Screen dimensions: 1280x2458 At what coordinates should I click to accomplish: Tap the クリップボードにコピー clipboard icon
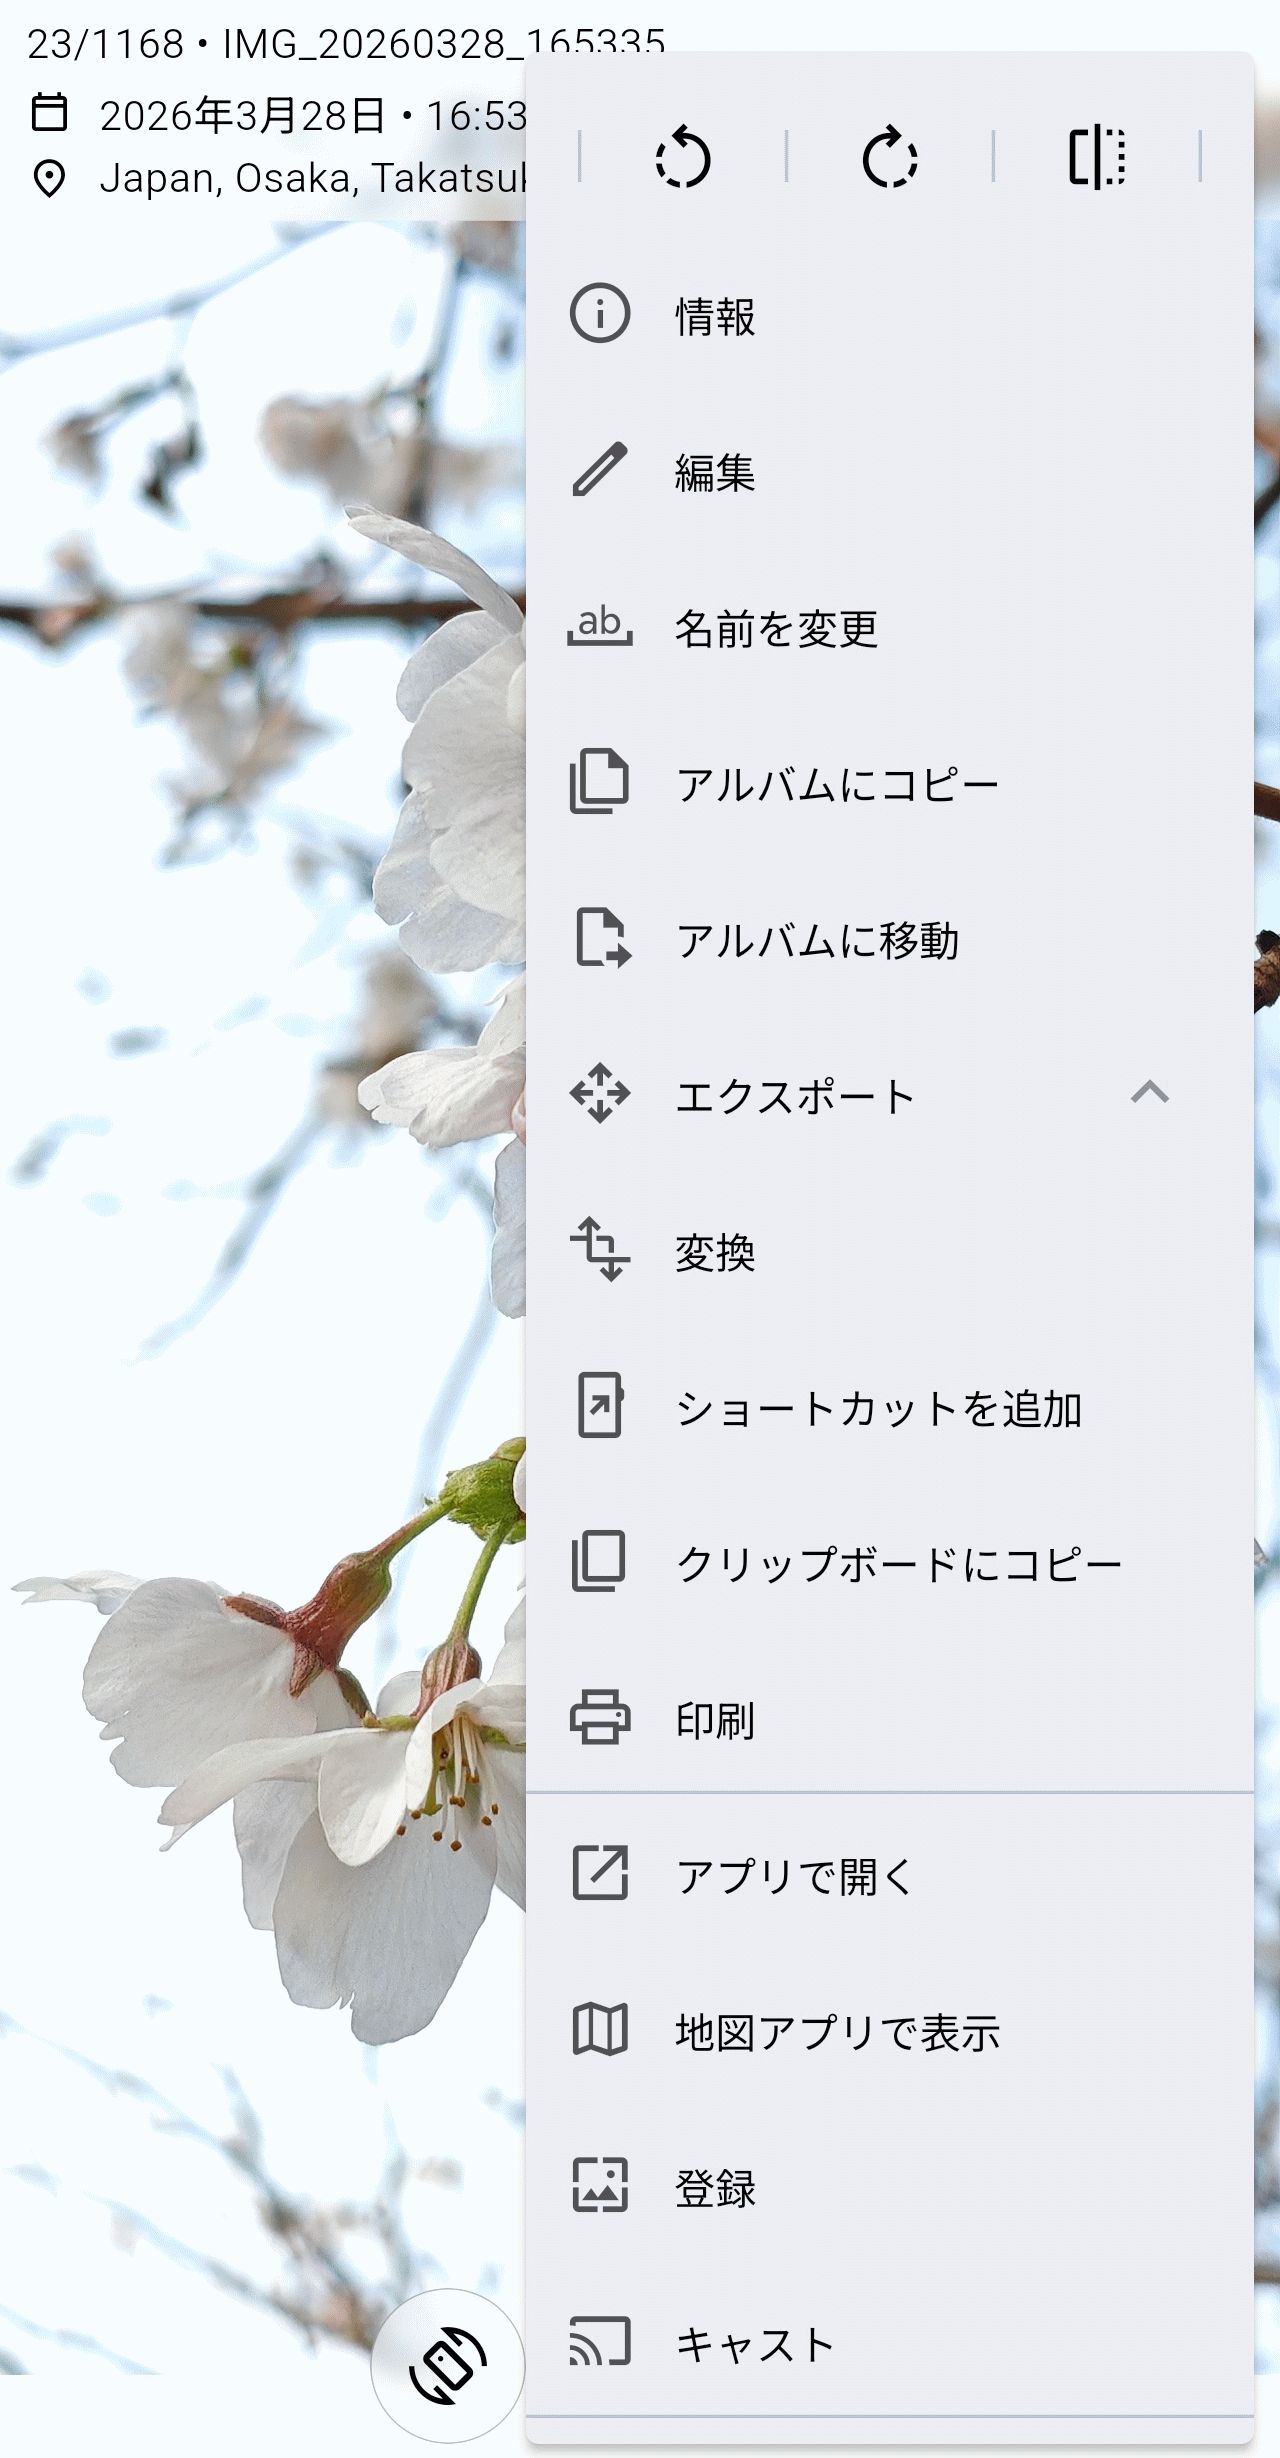(600, 1562)
